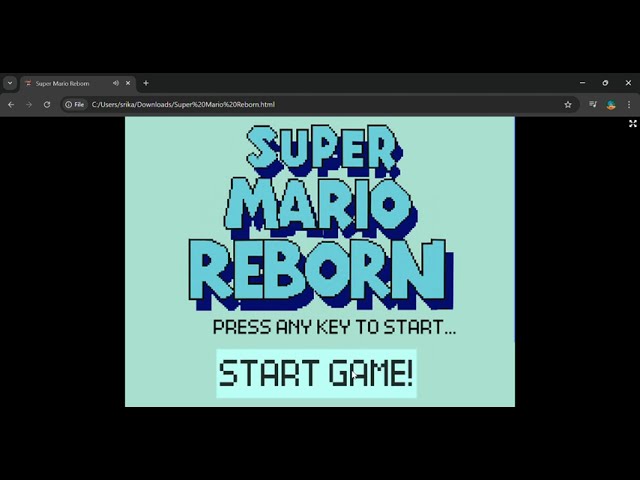
Task: Open Chrome three-dot menu
Action: (629, 104)
